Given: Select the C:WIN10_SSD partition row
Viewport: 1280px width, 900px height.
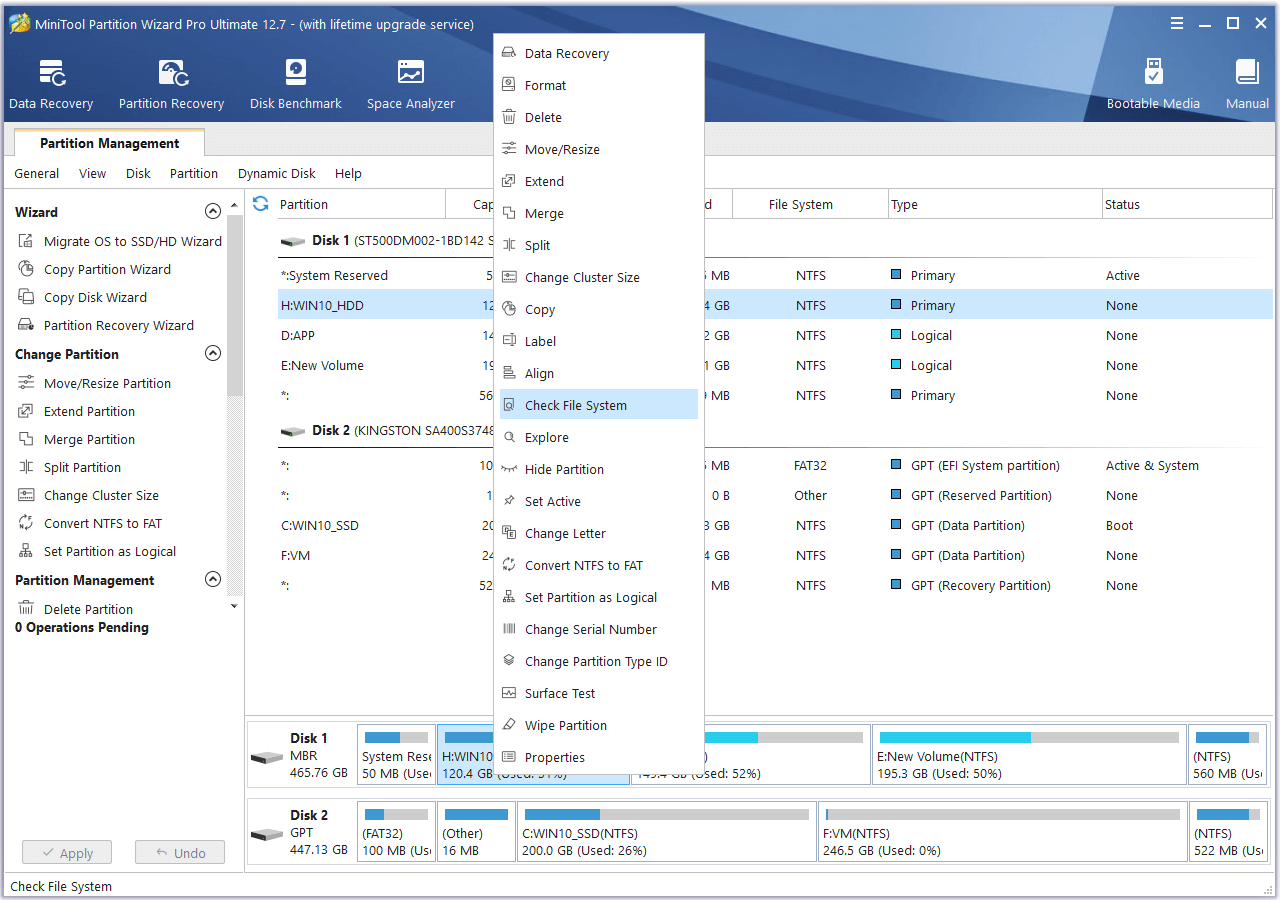Looking at the screenshot, I should pos(775,526).
